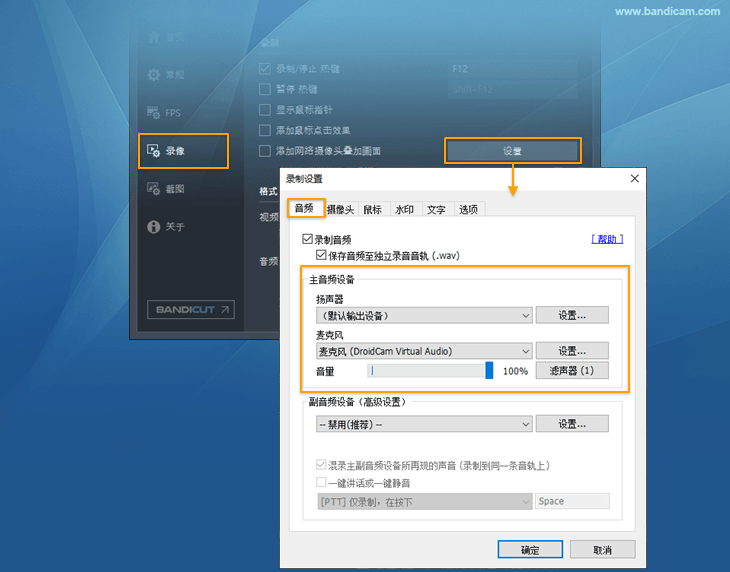Switch to the 文字 tab
Viewport: 730px width, 572px height.
(x=437, y=210)
